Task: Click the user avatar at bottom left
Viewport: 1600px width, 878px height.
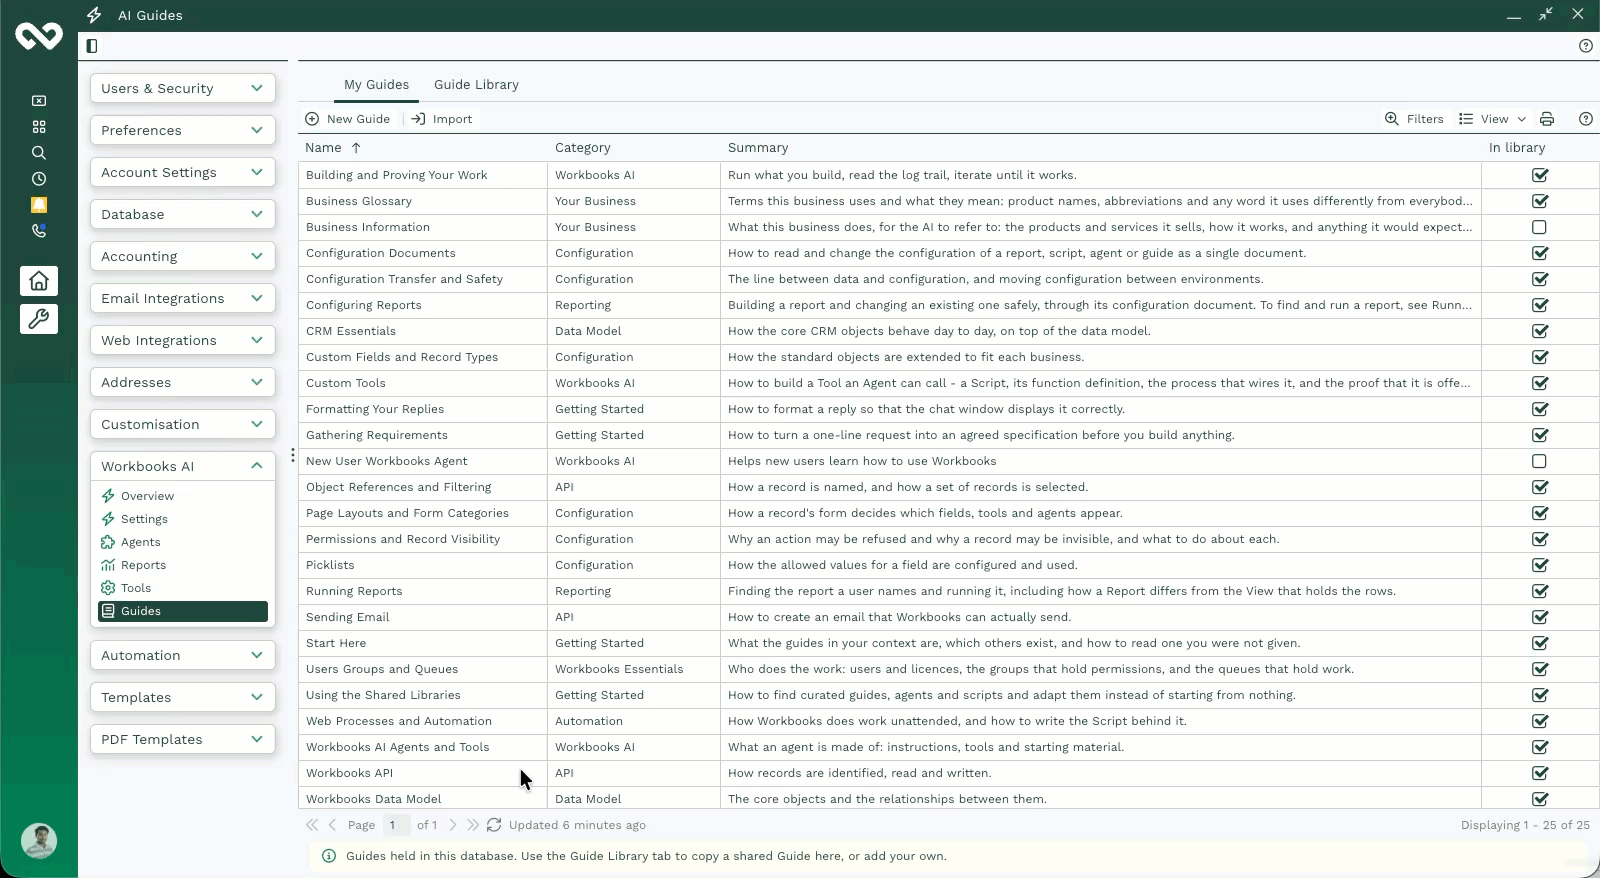Action: click(39, 841)
